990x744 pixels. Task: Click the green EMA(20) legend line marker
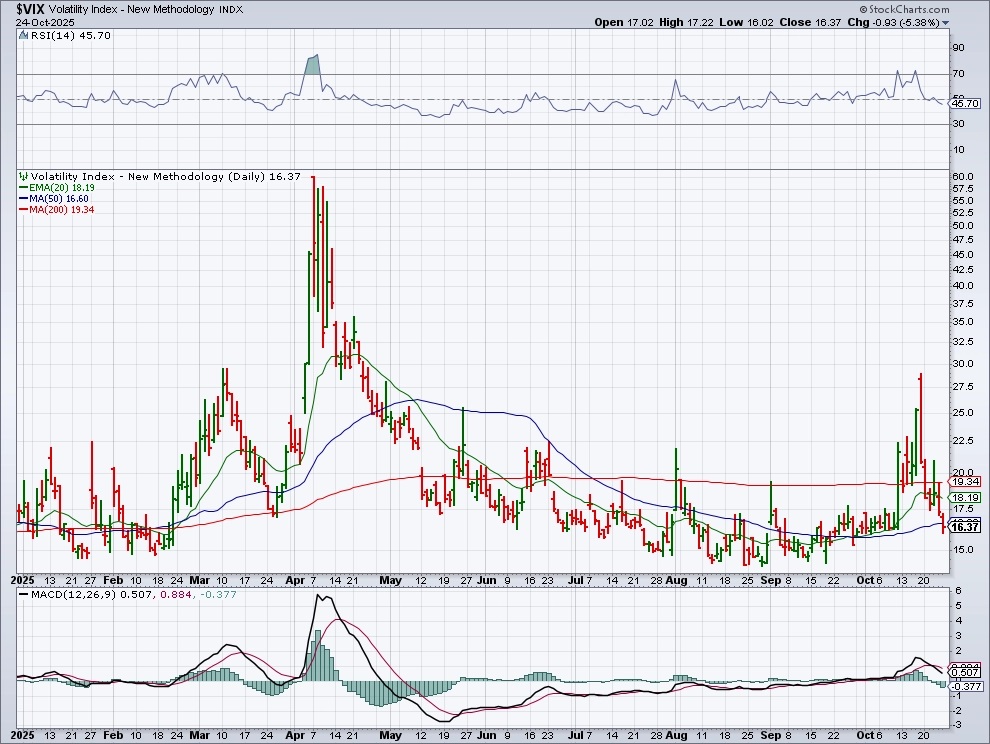[x=23, y=187]
